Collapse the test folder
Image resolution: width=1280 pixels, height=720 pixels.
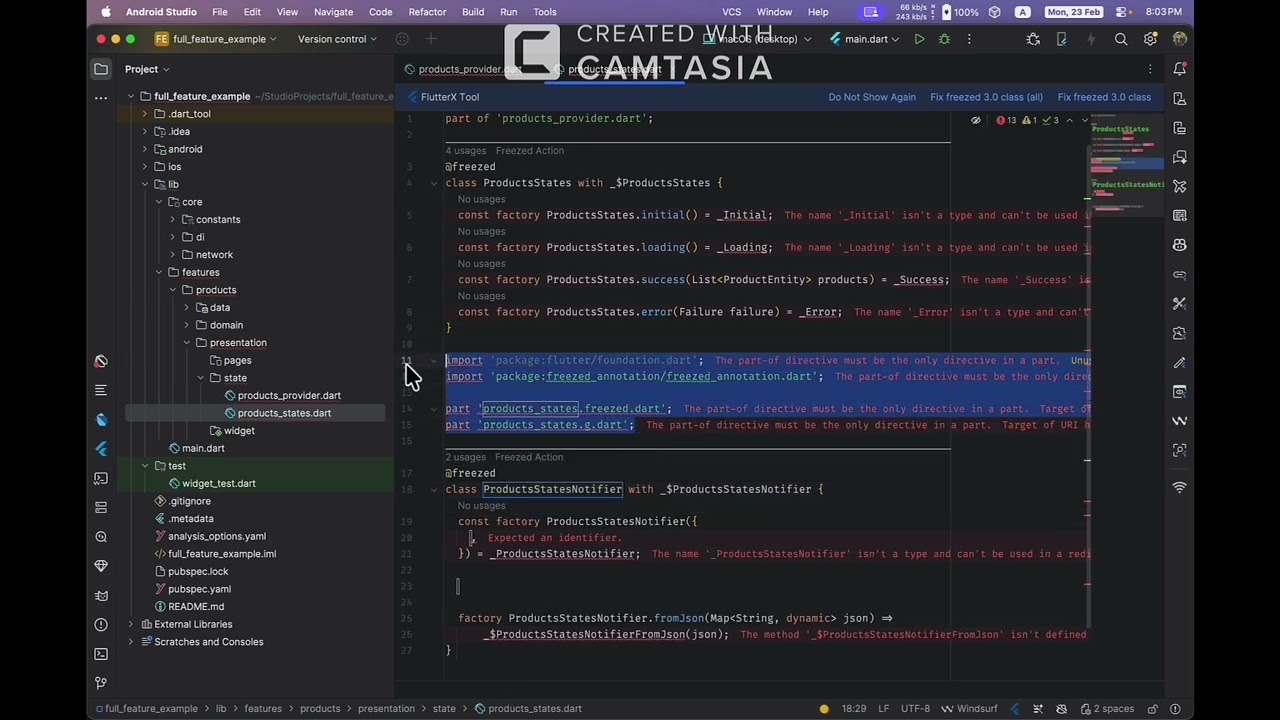(145, 466)
